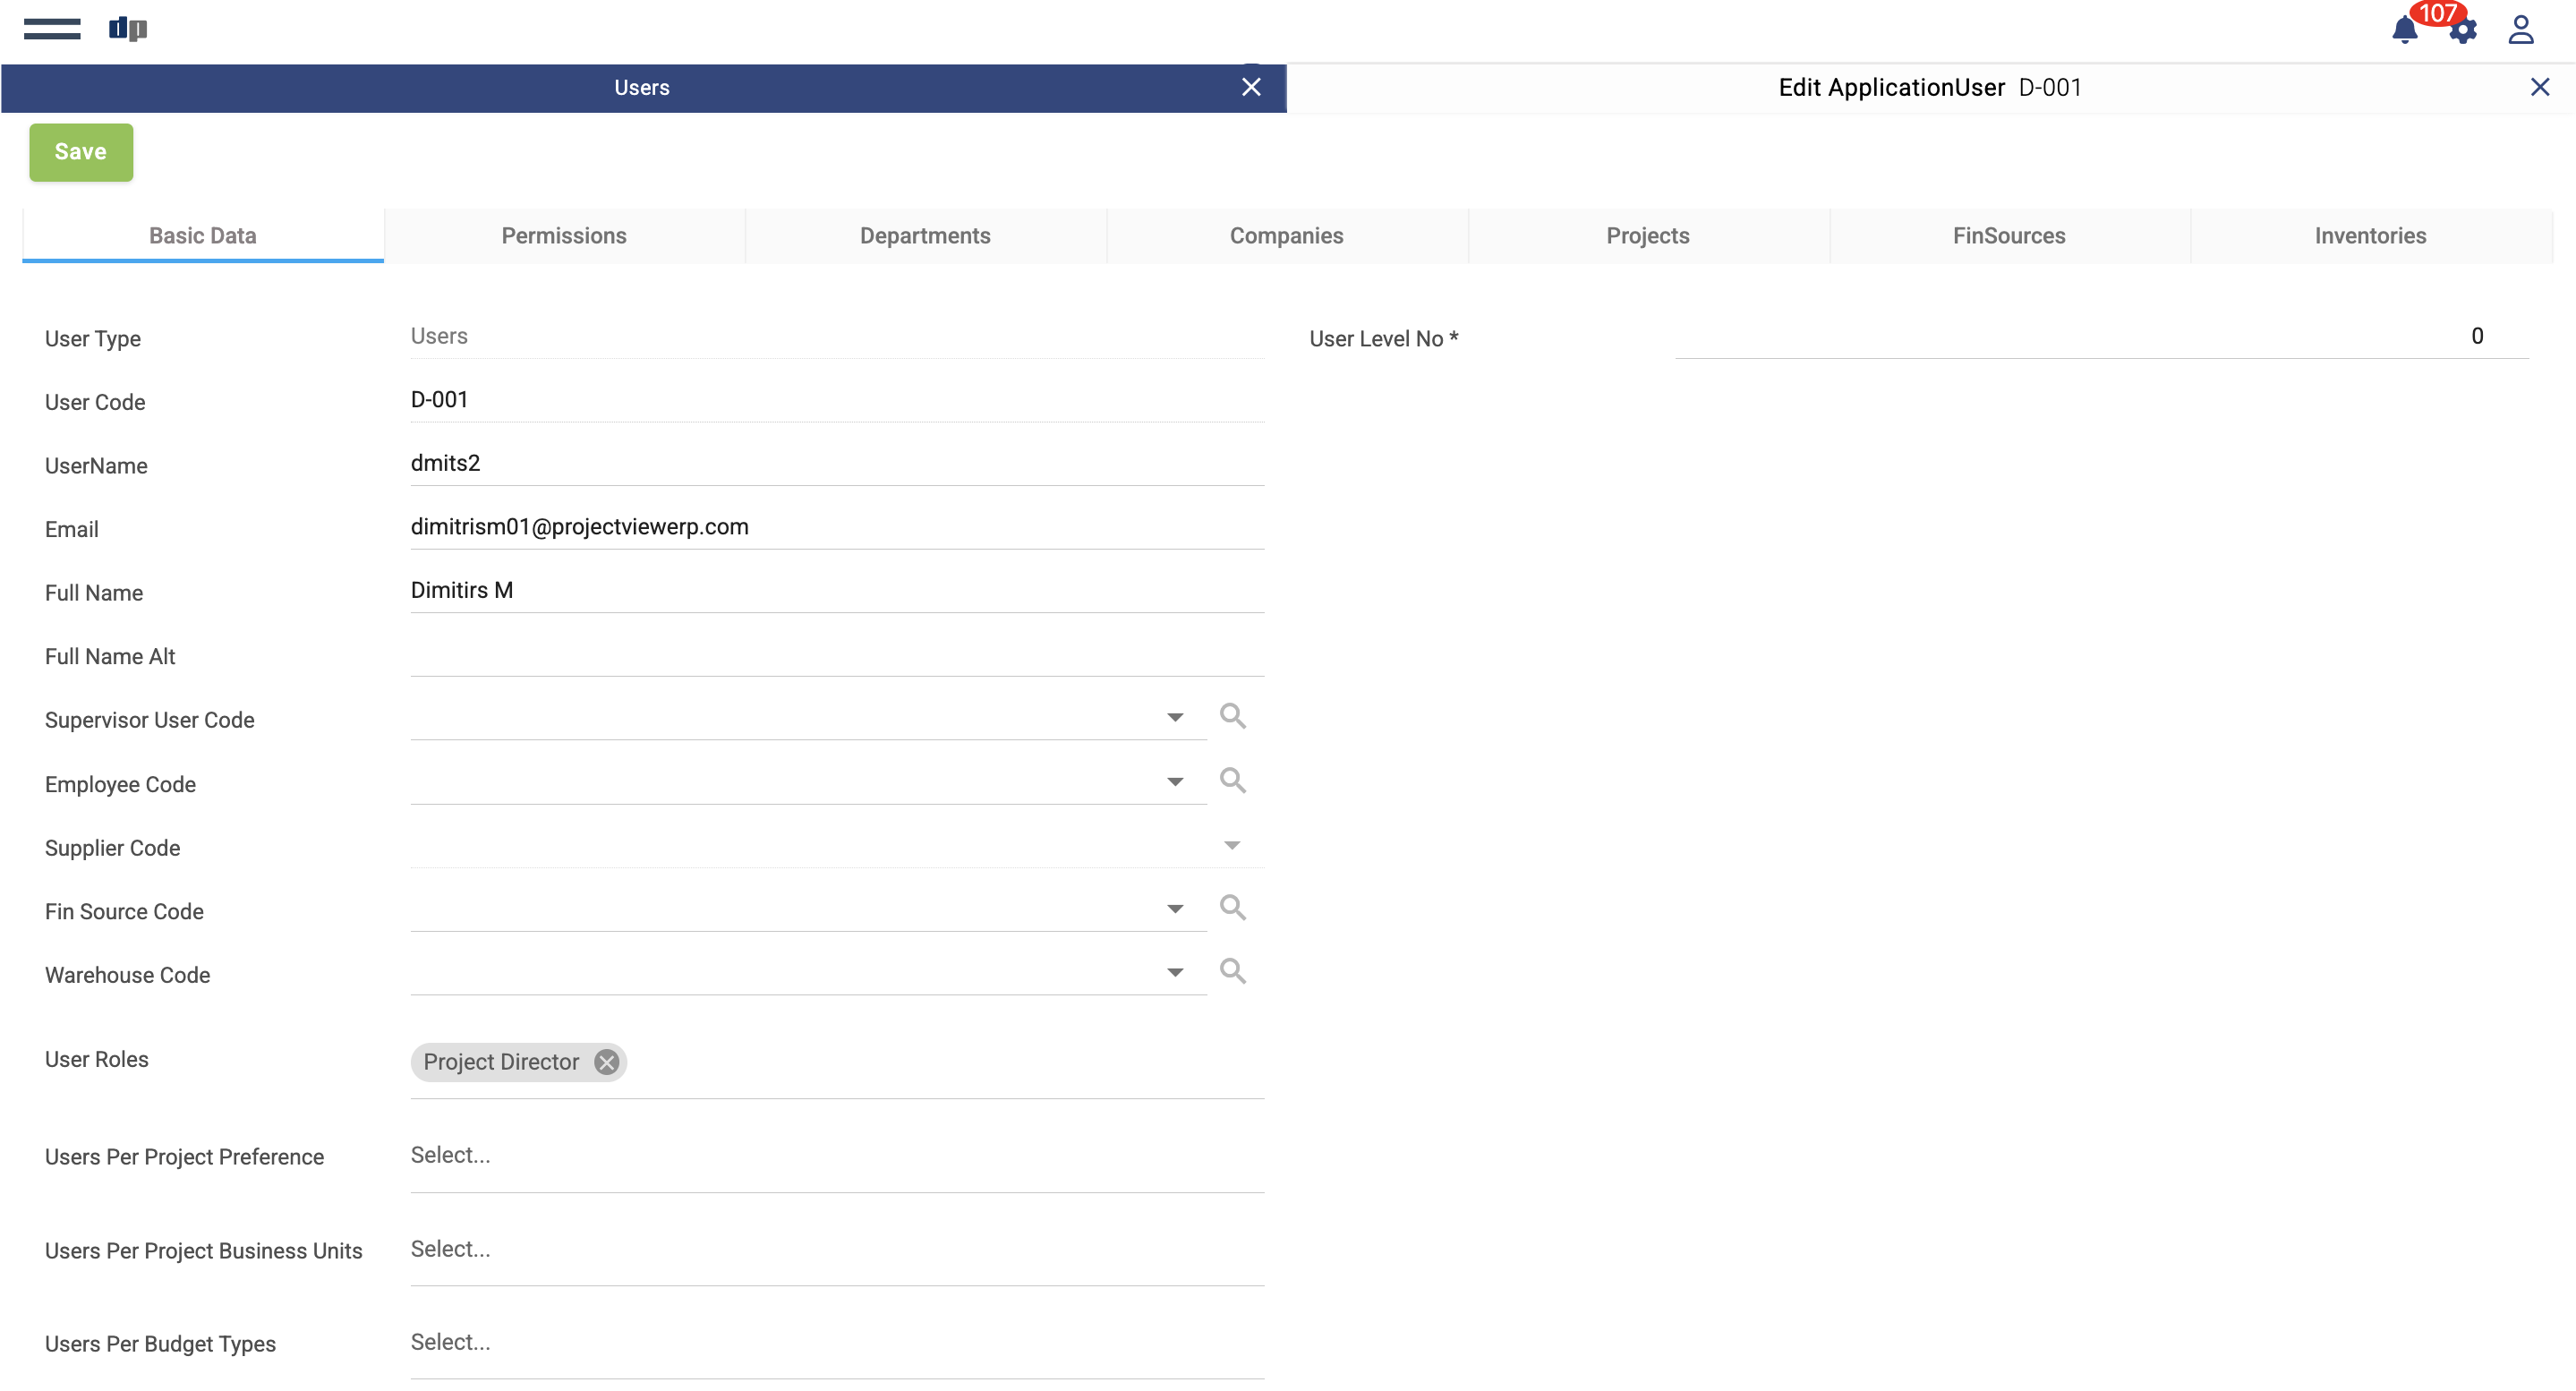This screenshot has height=1391, width=2576.
Task: Search Employee Code with magnifier icon
Action: [x=1232, y=780]
